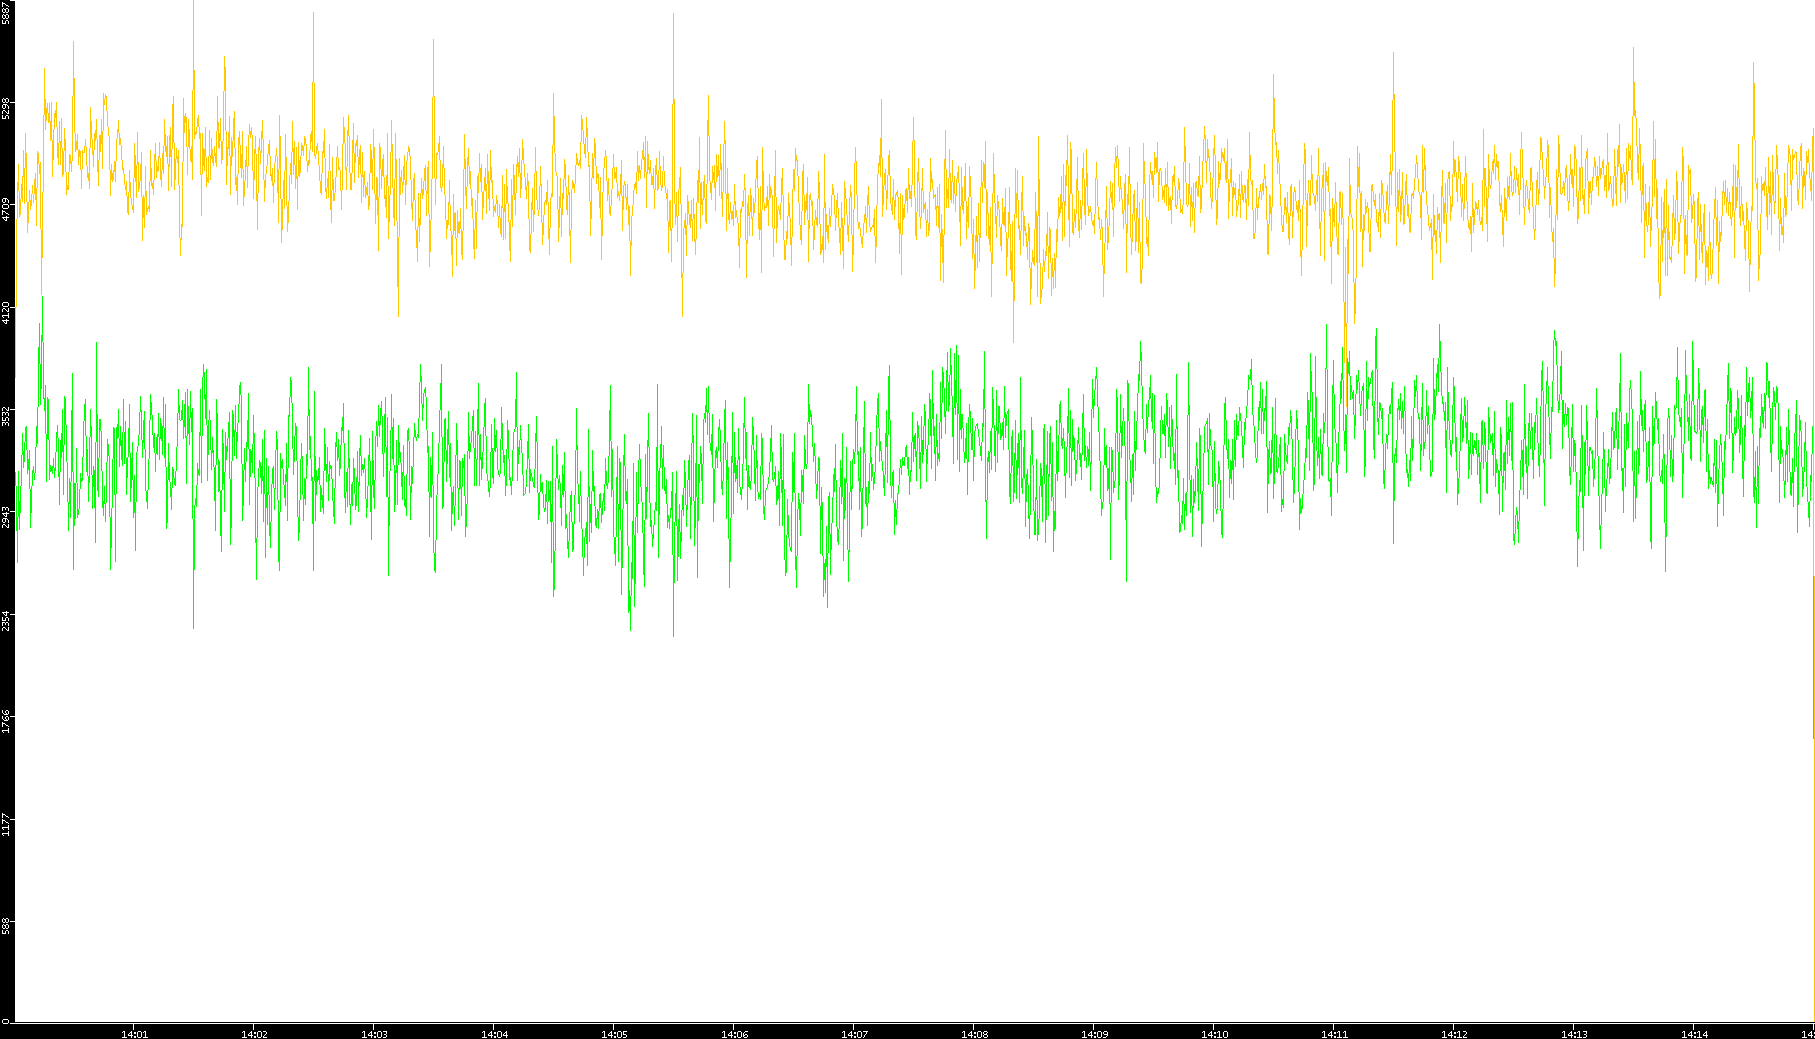Click the 1177 value axis label

(x=6, y=824)
